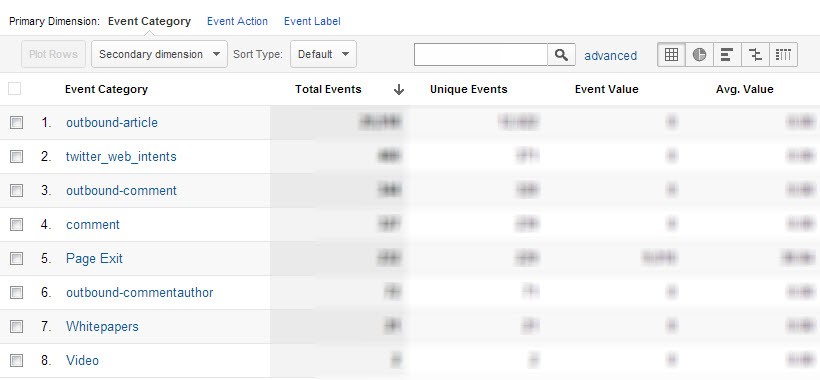
Task: Sort by Avg. Value column header
Action: pyautogui.click(x=745, y=89)
